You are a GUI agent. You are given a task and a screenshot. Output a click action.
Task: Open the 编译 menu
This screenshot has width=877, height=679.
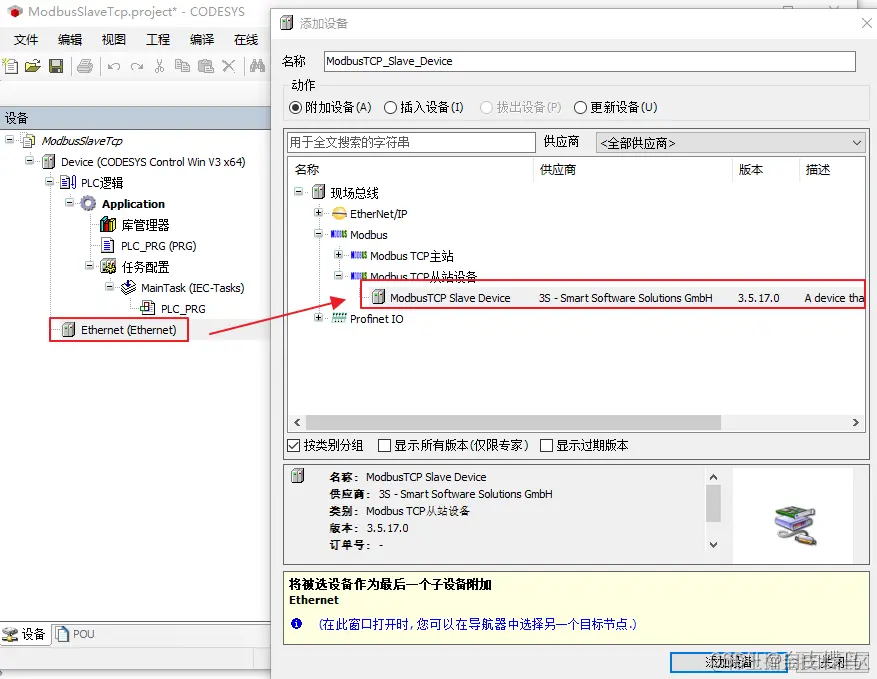[x=202, y=40]
